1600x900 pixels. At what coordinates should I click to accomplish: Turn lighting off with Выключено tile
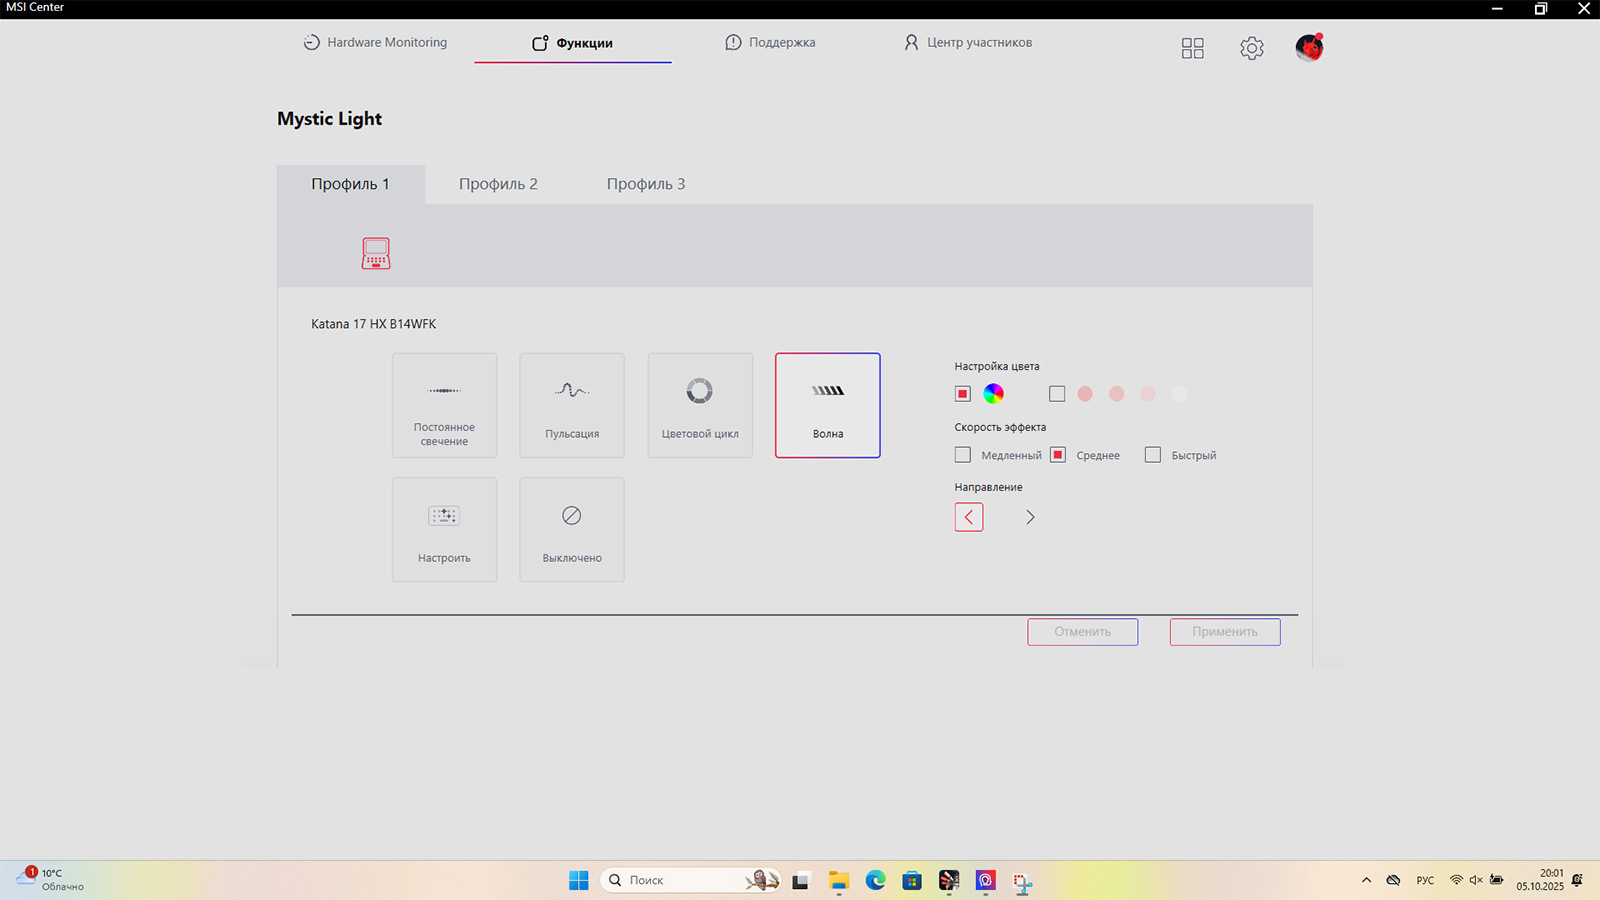[x=572, y=529]
